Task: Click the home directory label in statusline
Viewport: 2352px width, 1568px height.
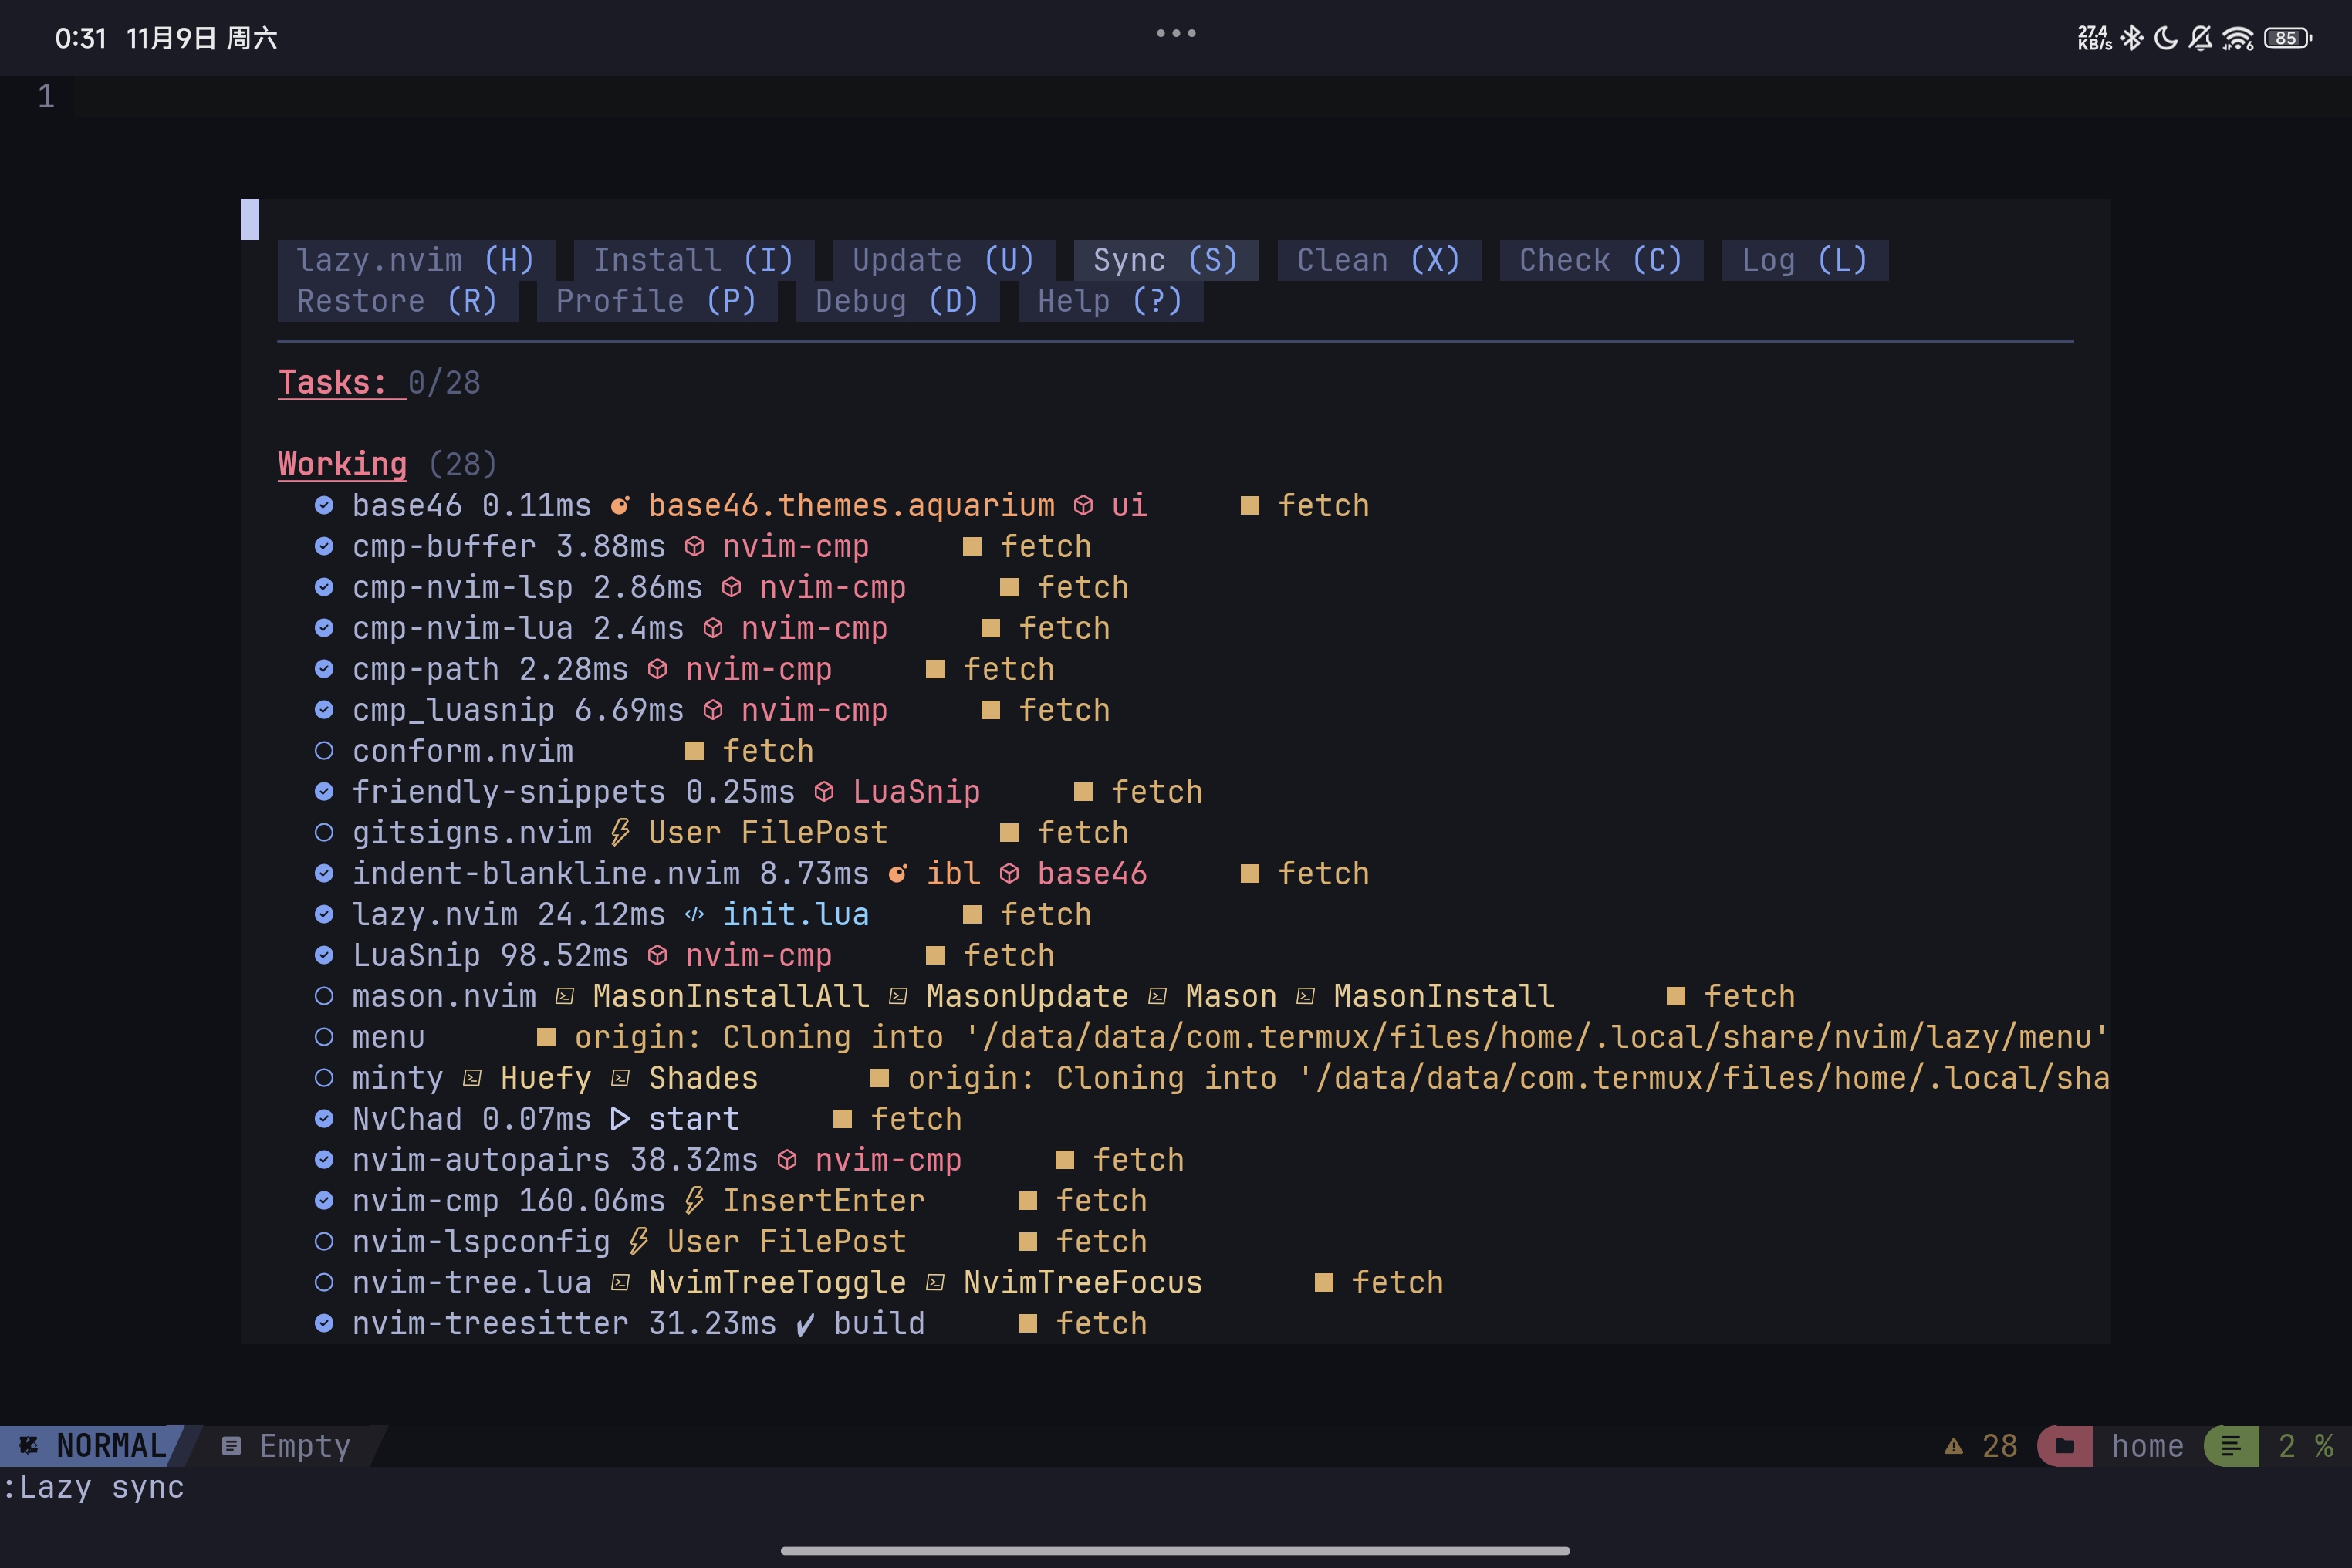Action: (2147, 1446)
